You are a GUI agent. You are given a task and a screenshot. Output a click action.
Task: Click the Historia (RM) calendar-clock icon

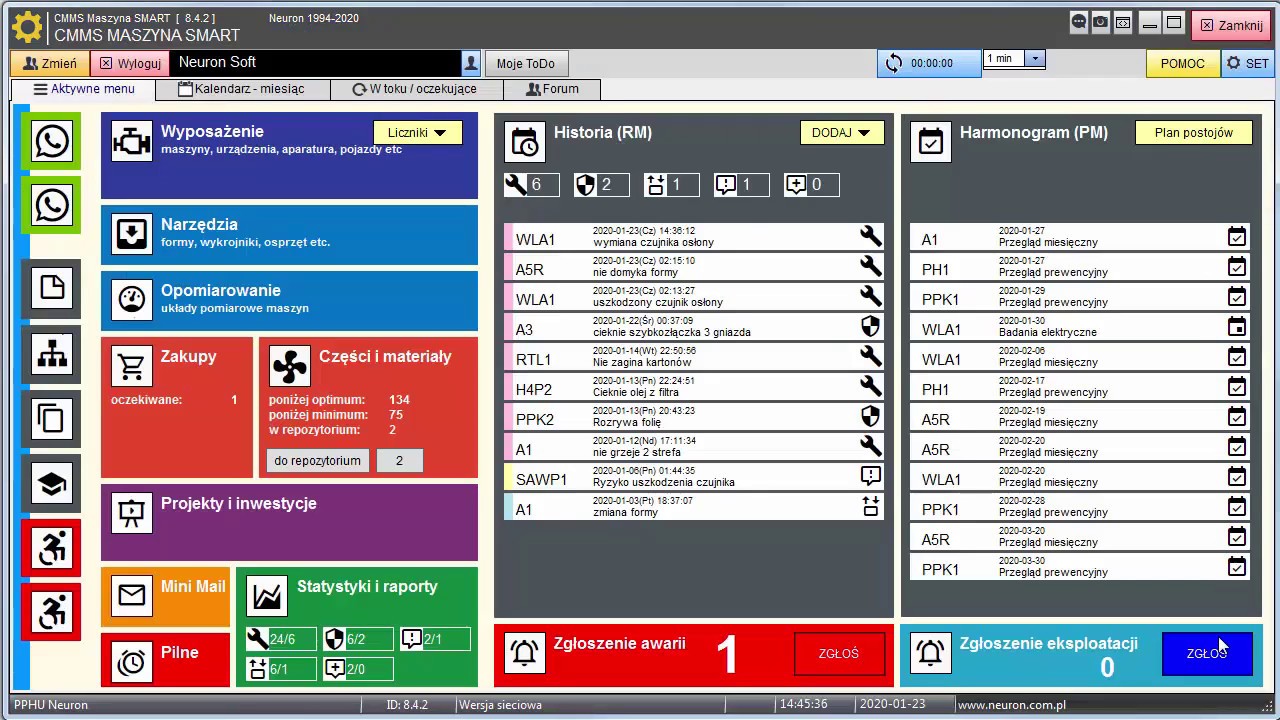coord(525,142)
